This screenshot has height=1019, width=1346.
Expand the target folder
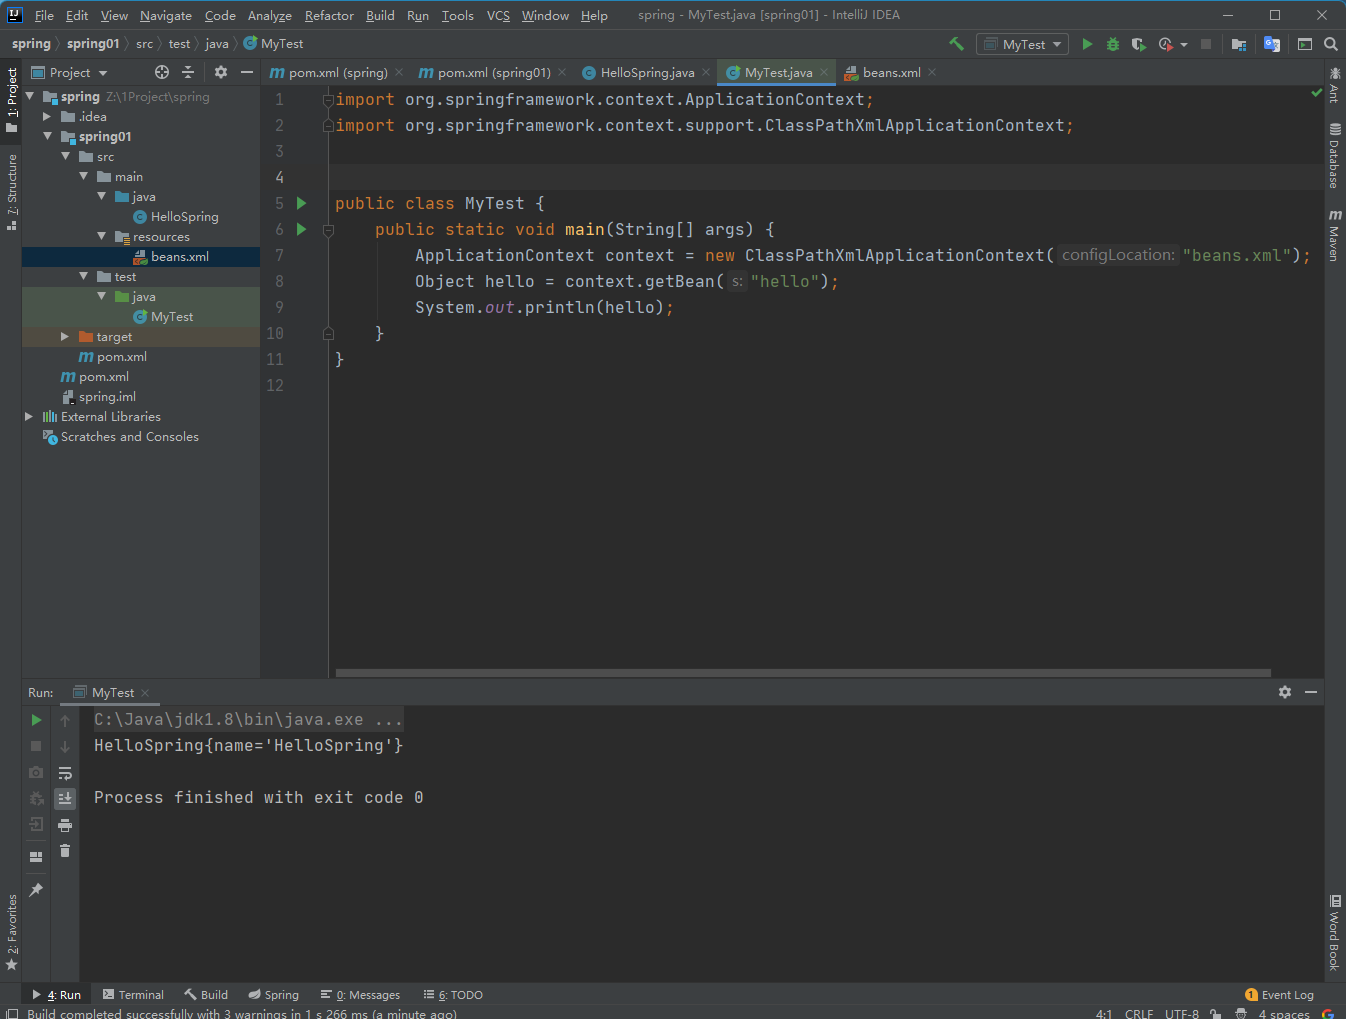(65, 336)
